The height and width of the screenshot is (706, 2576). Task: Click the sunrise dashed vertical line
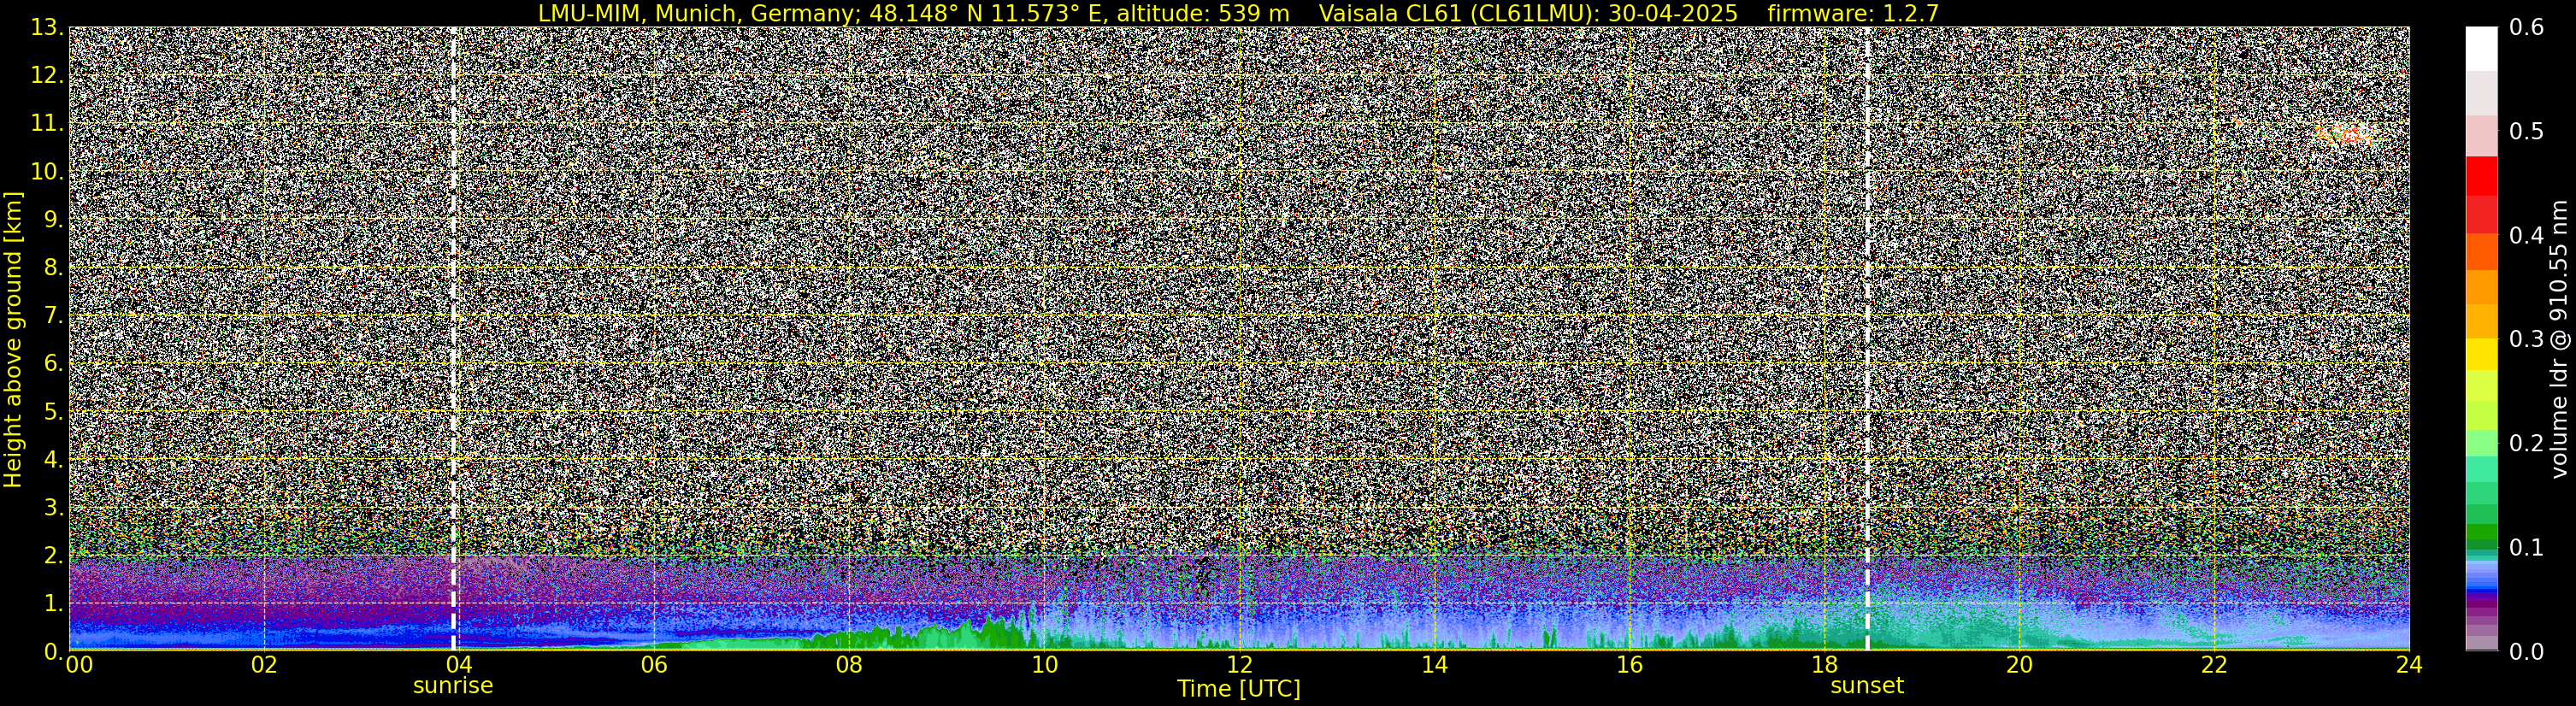453,338
